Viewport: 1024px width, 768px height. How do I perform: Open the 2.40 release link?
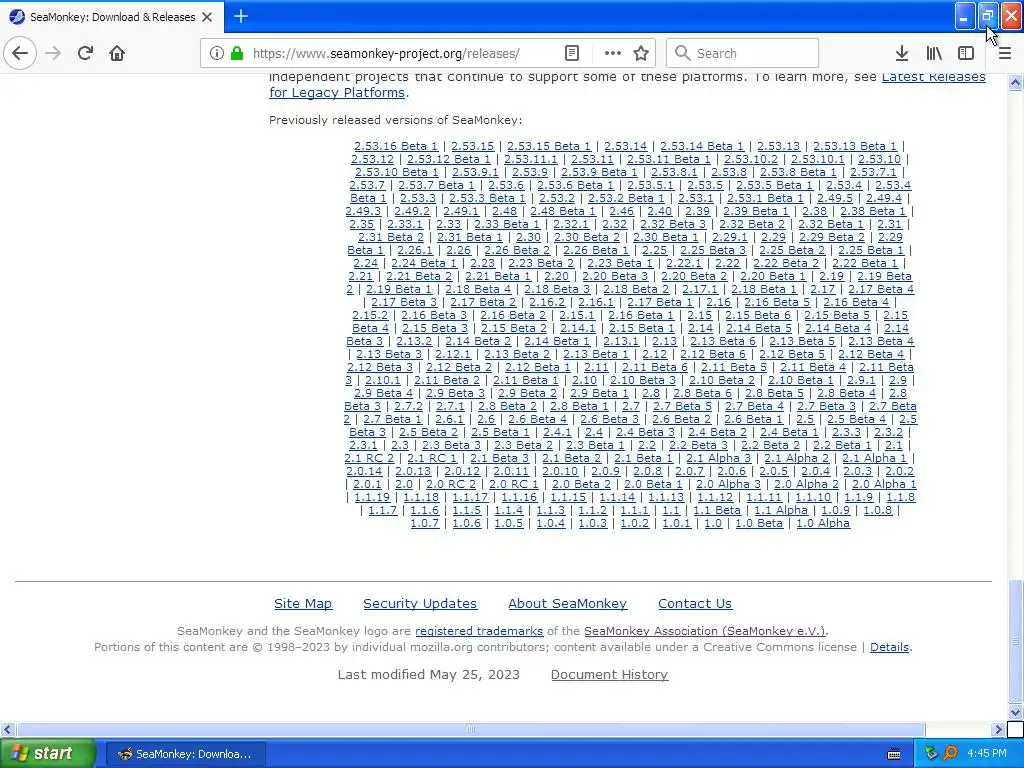(660, 211)
